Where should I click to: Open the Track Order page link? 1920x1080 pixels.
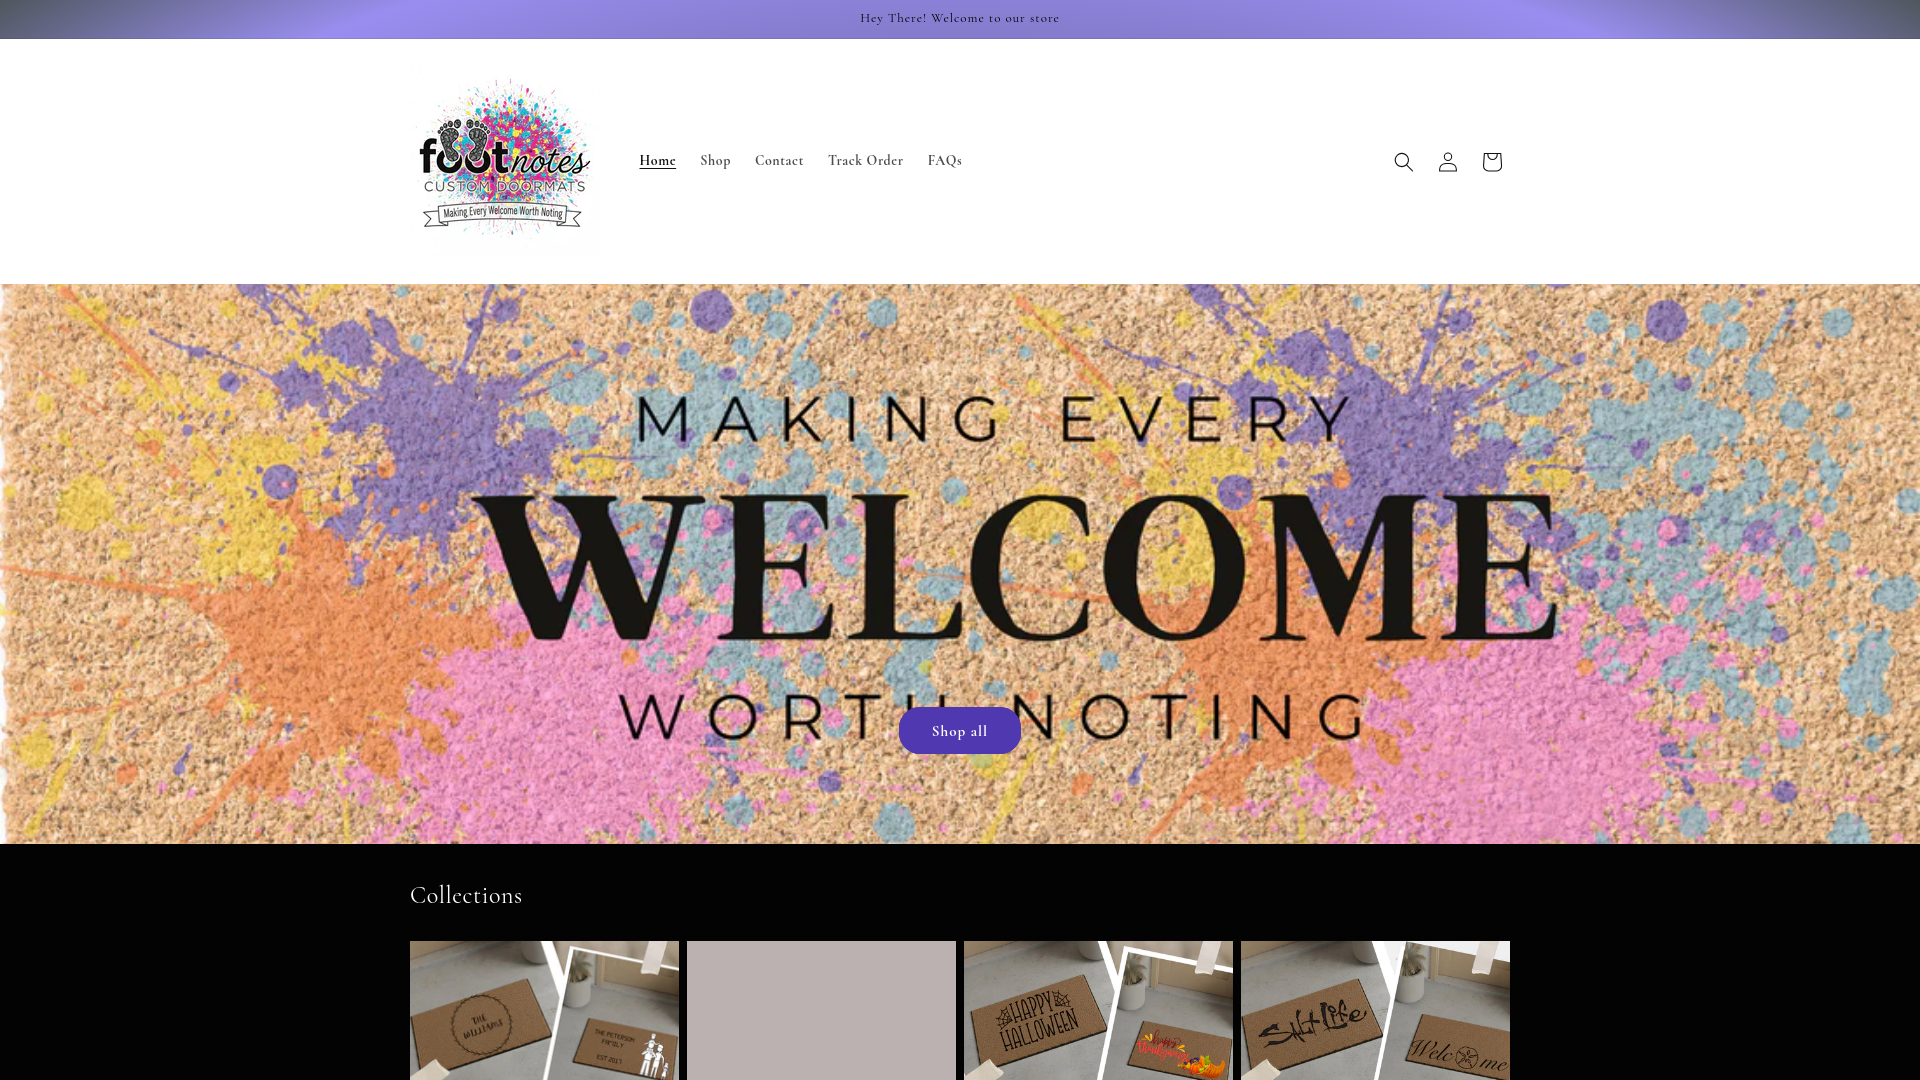(x=865, y=161)
